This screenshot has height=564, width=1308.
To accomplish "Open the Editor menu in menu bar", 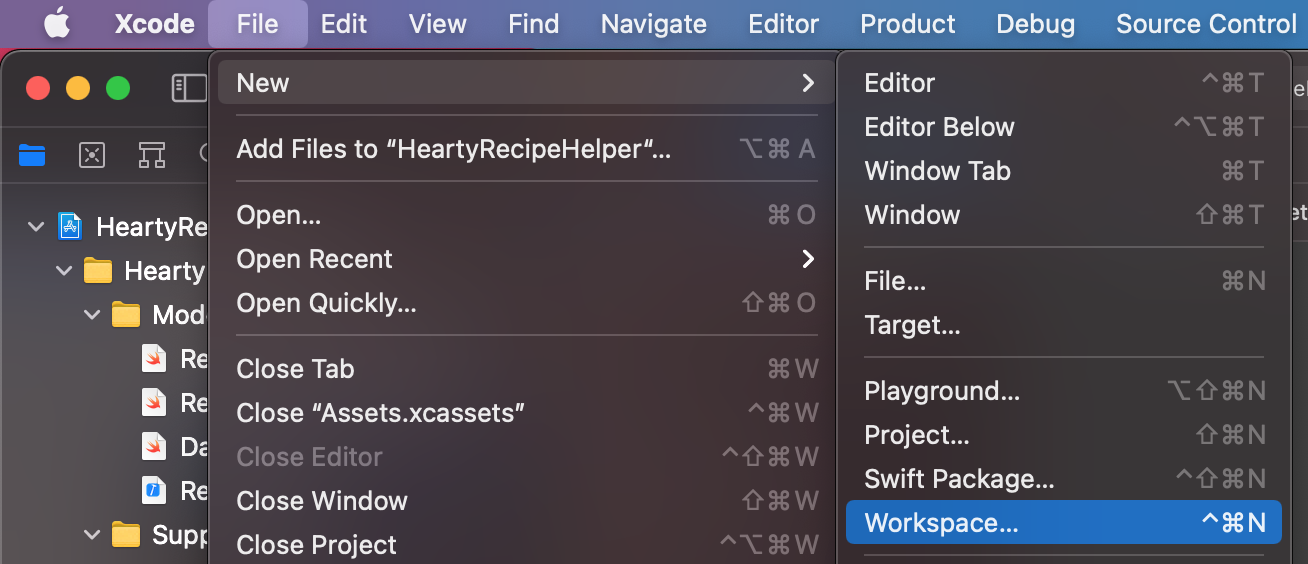I will [784, 23].
